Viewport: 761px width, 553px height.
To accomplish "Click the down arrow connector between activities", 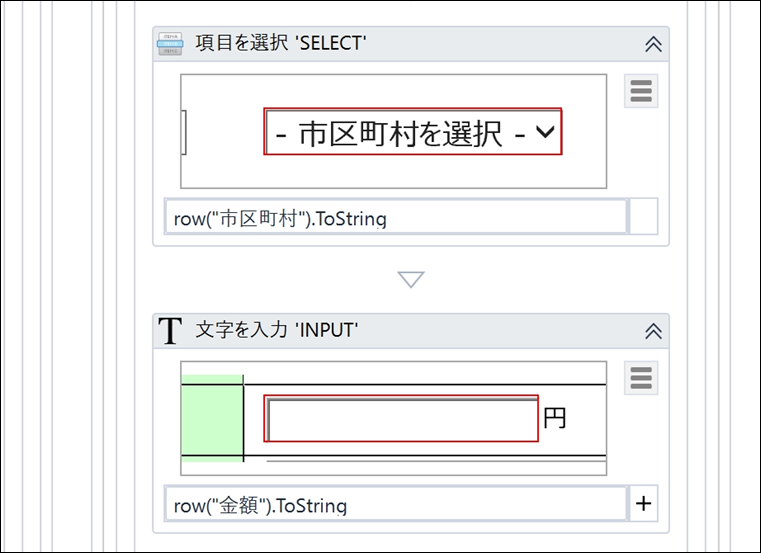I will (411, 279).
